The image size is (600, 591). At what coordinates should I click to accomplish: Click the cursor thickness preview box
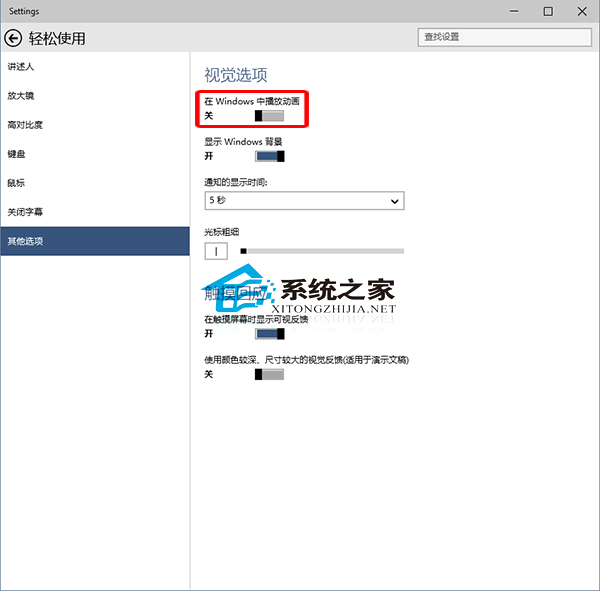click(x=216, y=251)
